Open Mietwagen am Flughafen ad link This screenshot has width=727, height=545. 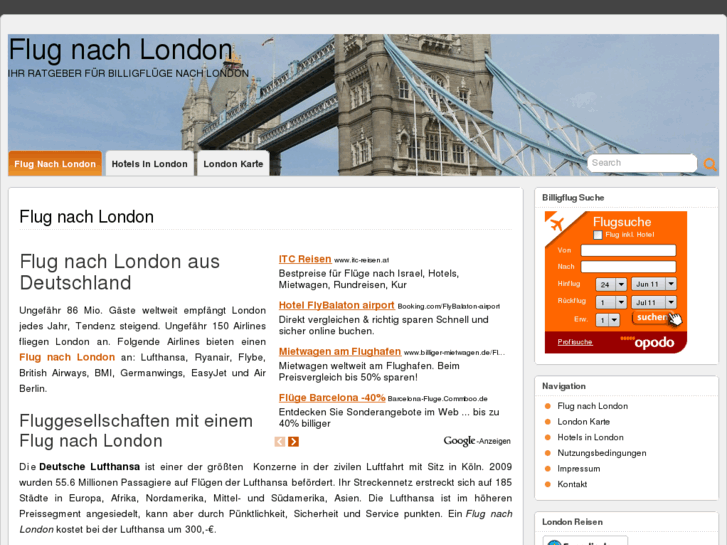click(x=339, y=352)
